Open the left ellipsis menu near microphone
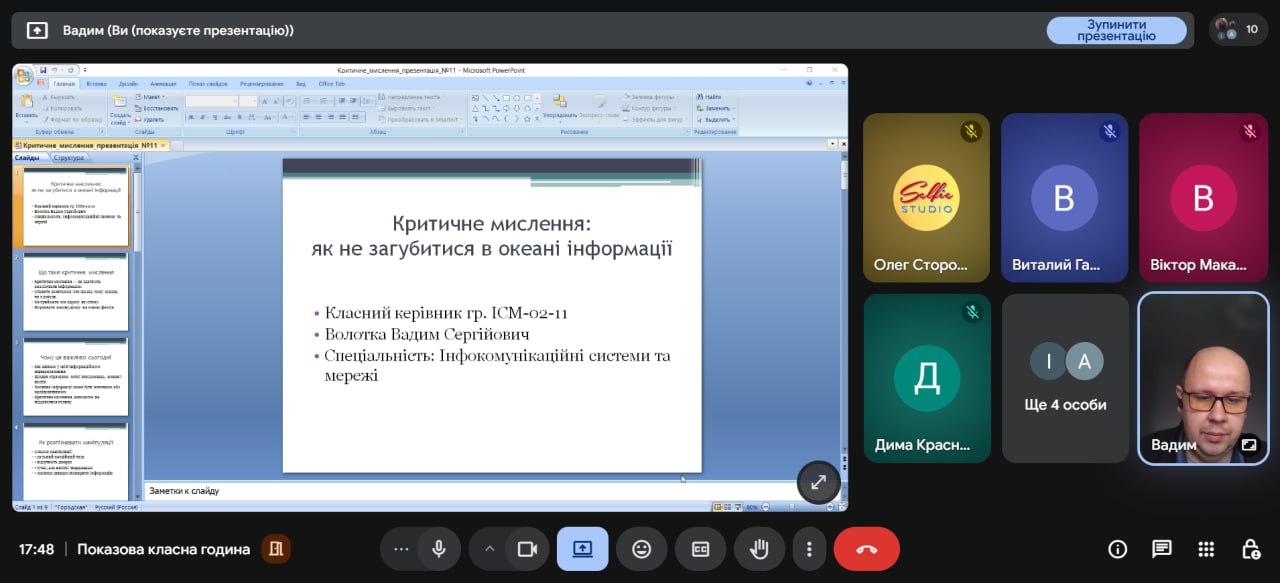This screenshot has height=583, width=1280. click(x=402, y=549)
